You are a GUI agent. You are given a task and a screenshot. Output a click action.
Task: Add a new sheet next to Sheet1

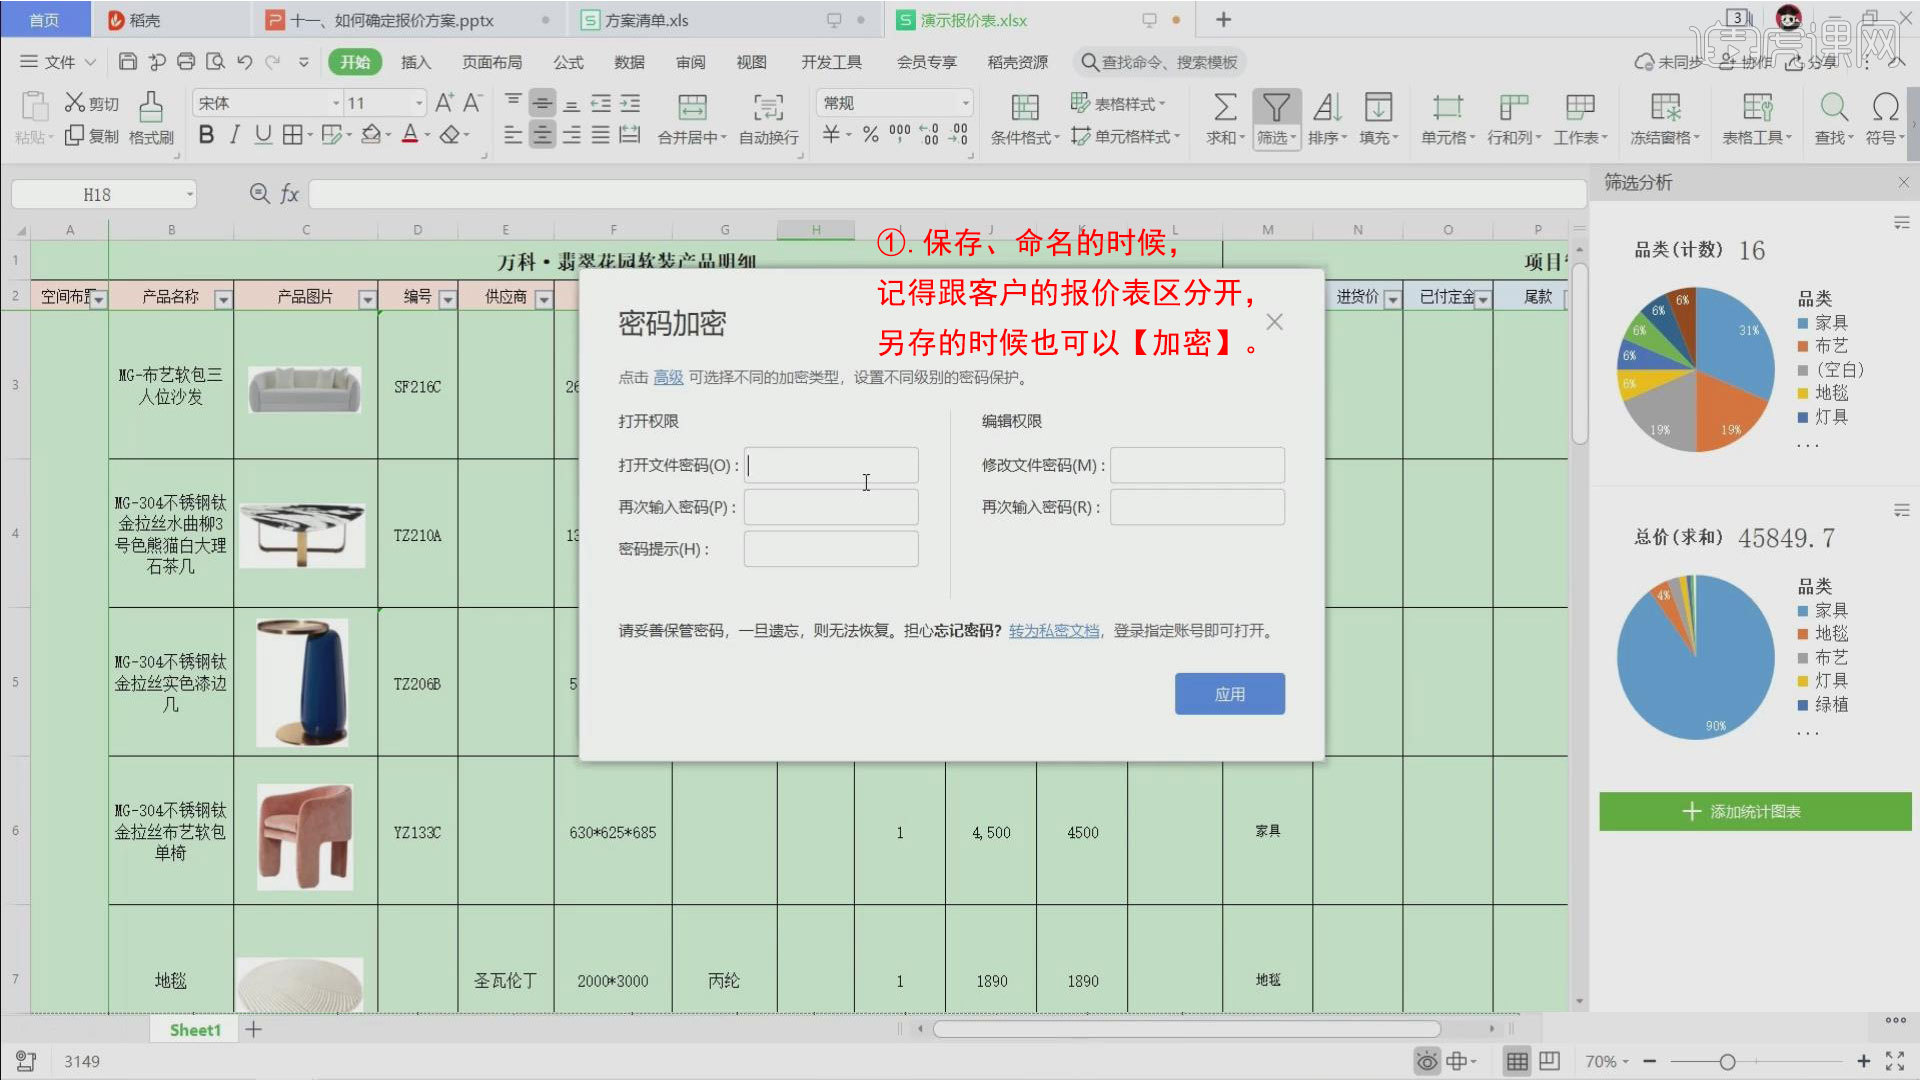coord(254,1029)
